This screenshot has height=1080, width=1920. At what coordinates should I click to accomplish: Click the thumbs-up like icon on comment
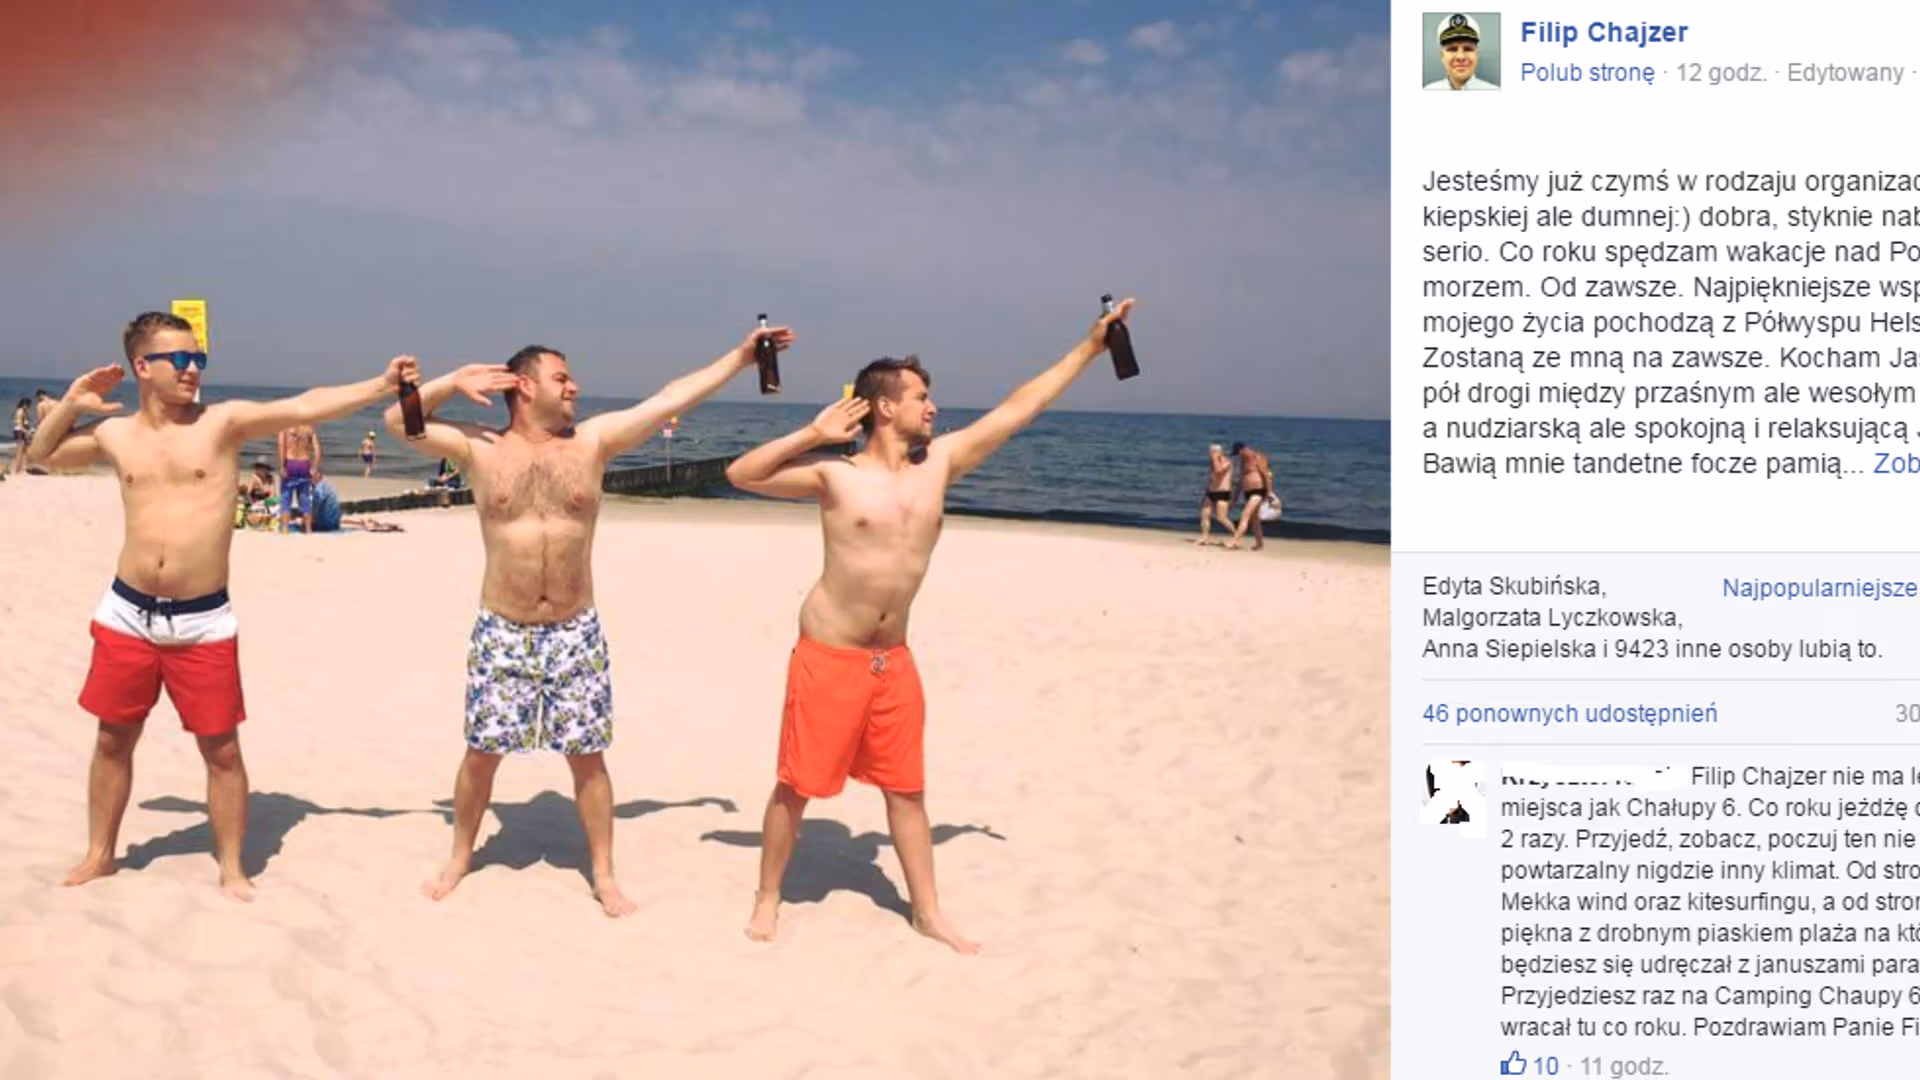click(x=1513, y=1064)
